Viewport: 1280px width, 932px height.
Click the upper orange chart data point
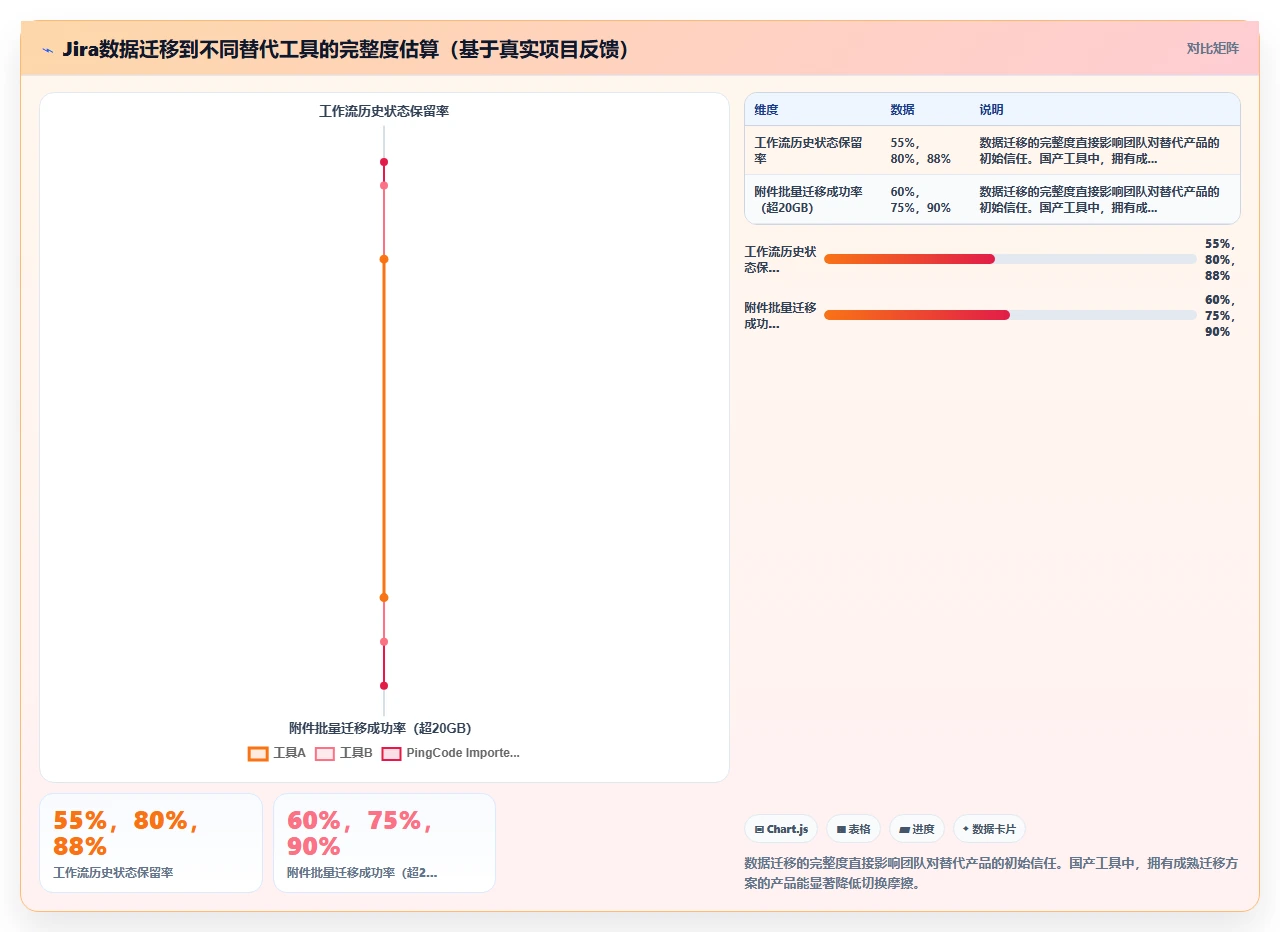[384, 259]
